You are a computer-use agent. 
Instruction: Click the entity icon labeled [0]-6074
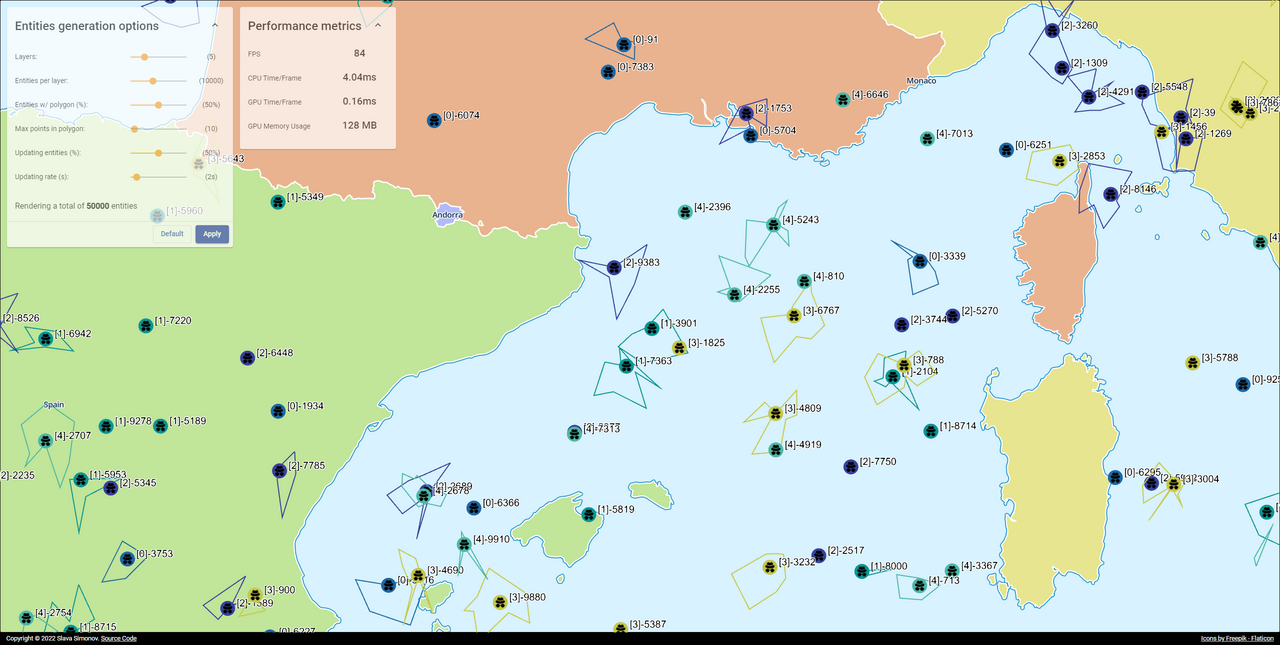click(x=434, y=120)
